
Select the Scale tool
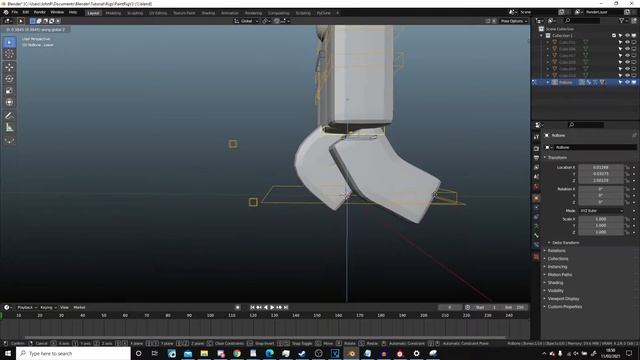[x=9, y=91]
